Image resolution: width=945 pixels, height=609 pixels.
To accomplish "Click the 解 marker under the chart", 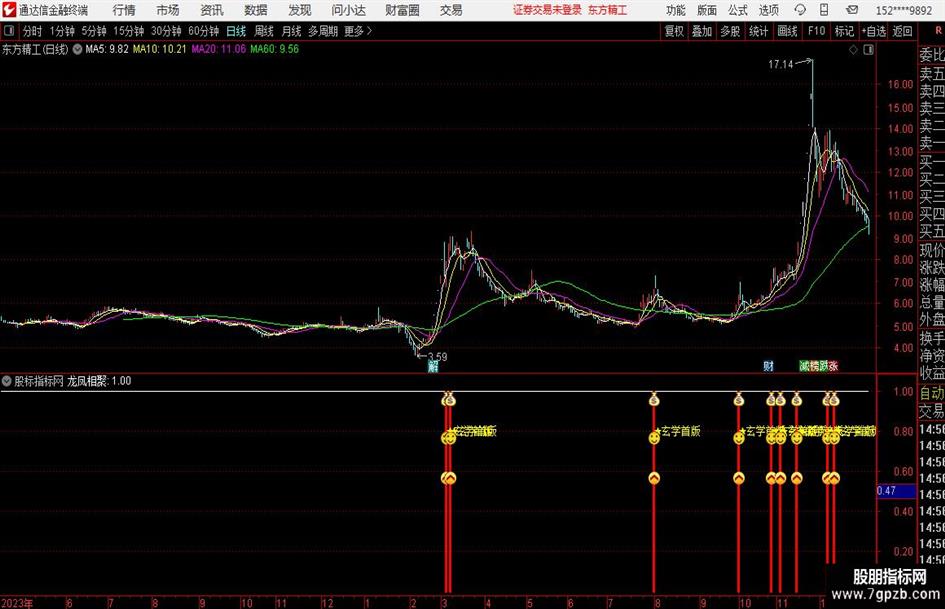I will 433,366.
